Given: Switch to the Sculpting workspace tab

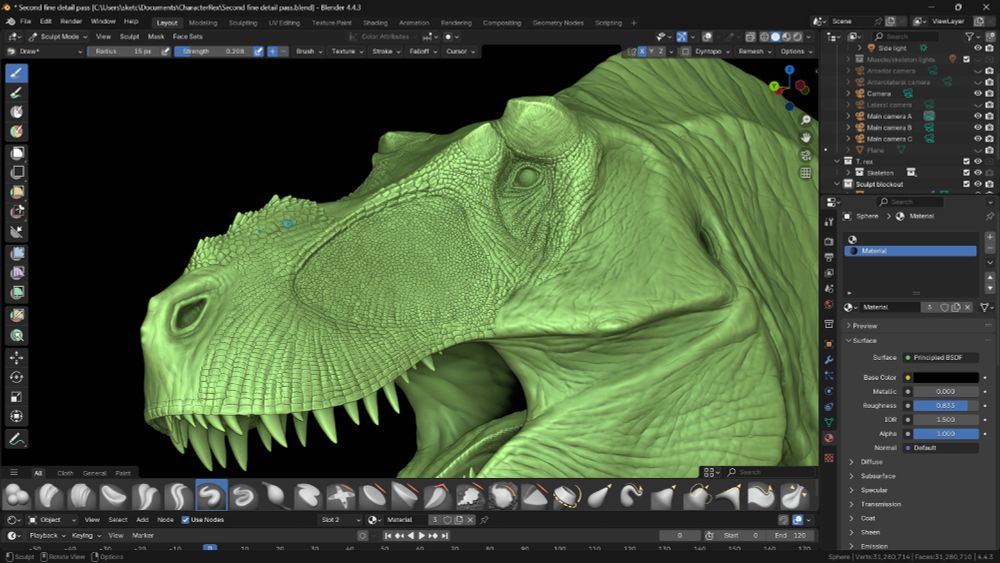Looking at the screenshot, I should (x=243, y=23).
